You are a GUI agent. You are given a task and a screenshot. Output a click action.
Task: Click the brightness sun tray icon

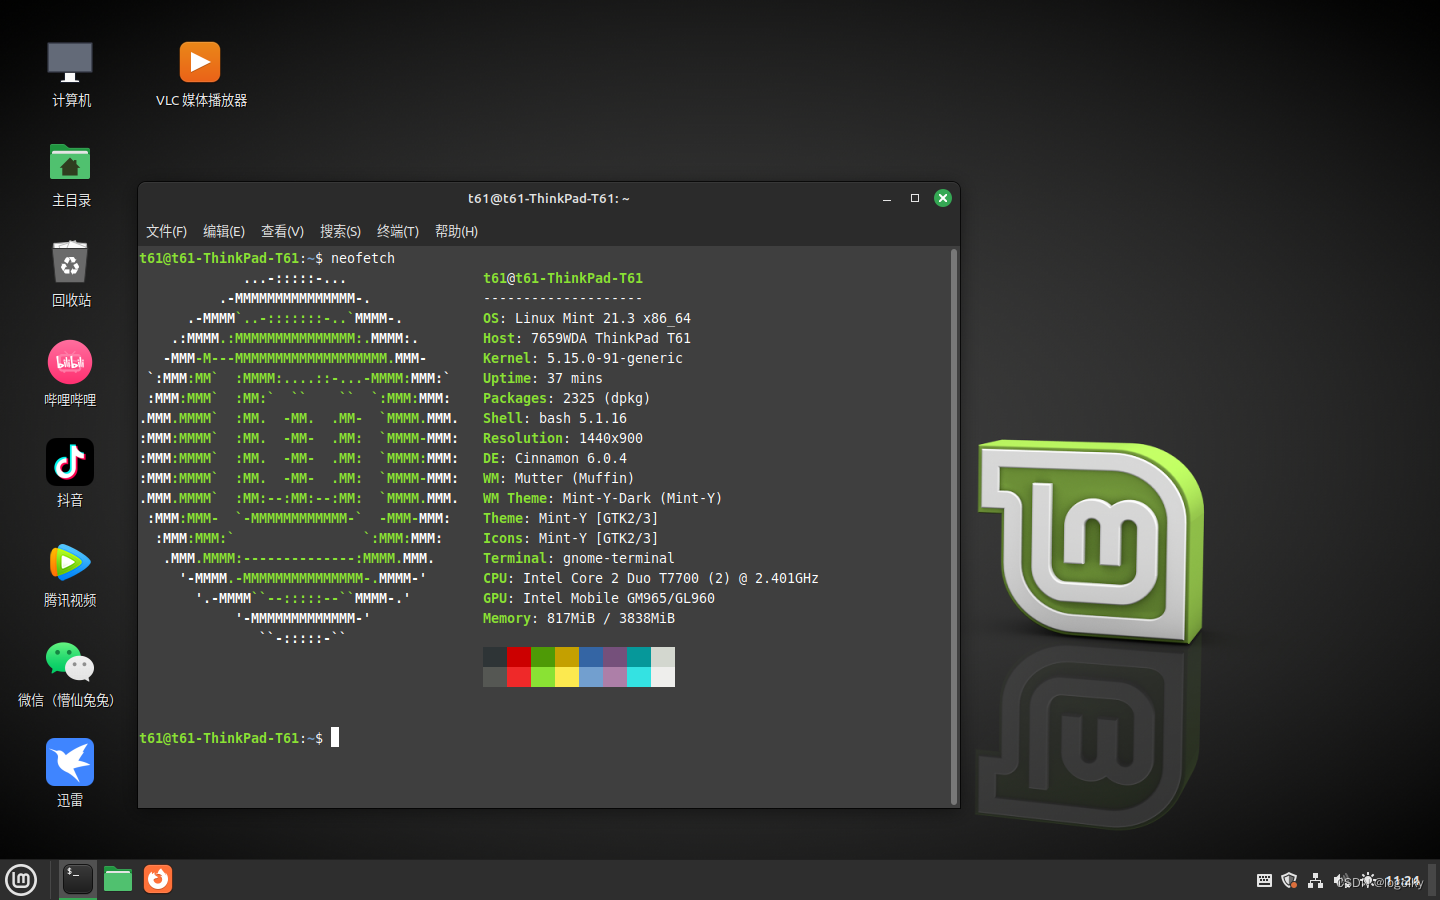[1367, 881]
